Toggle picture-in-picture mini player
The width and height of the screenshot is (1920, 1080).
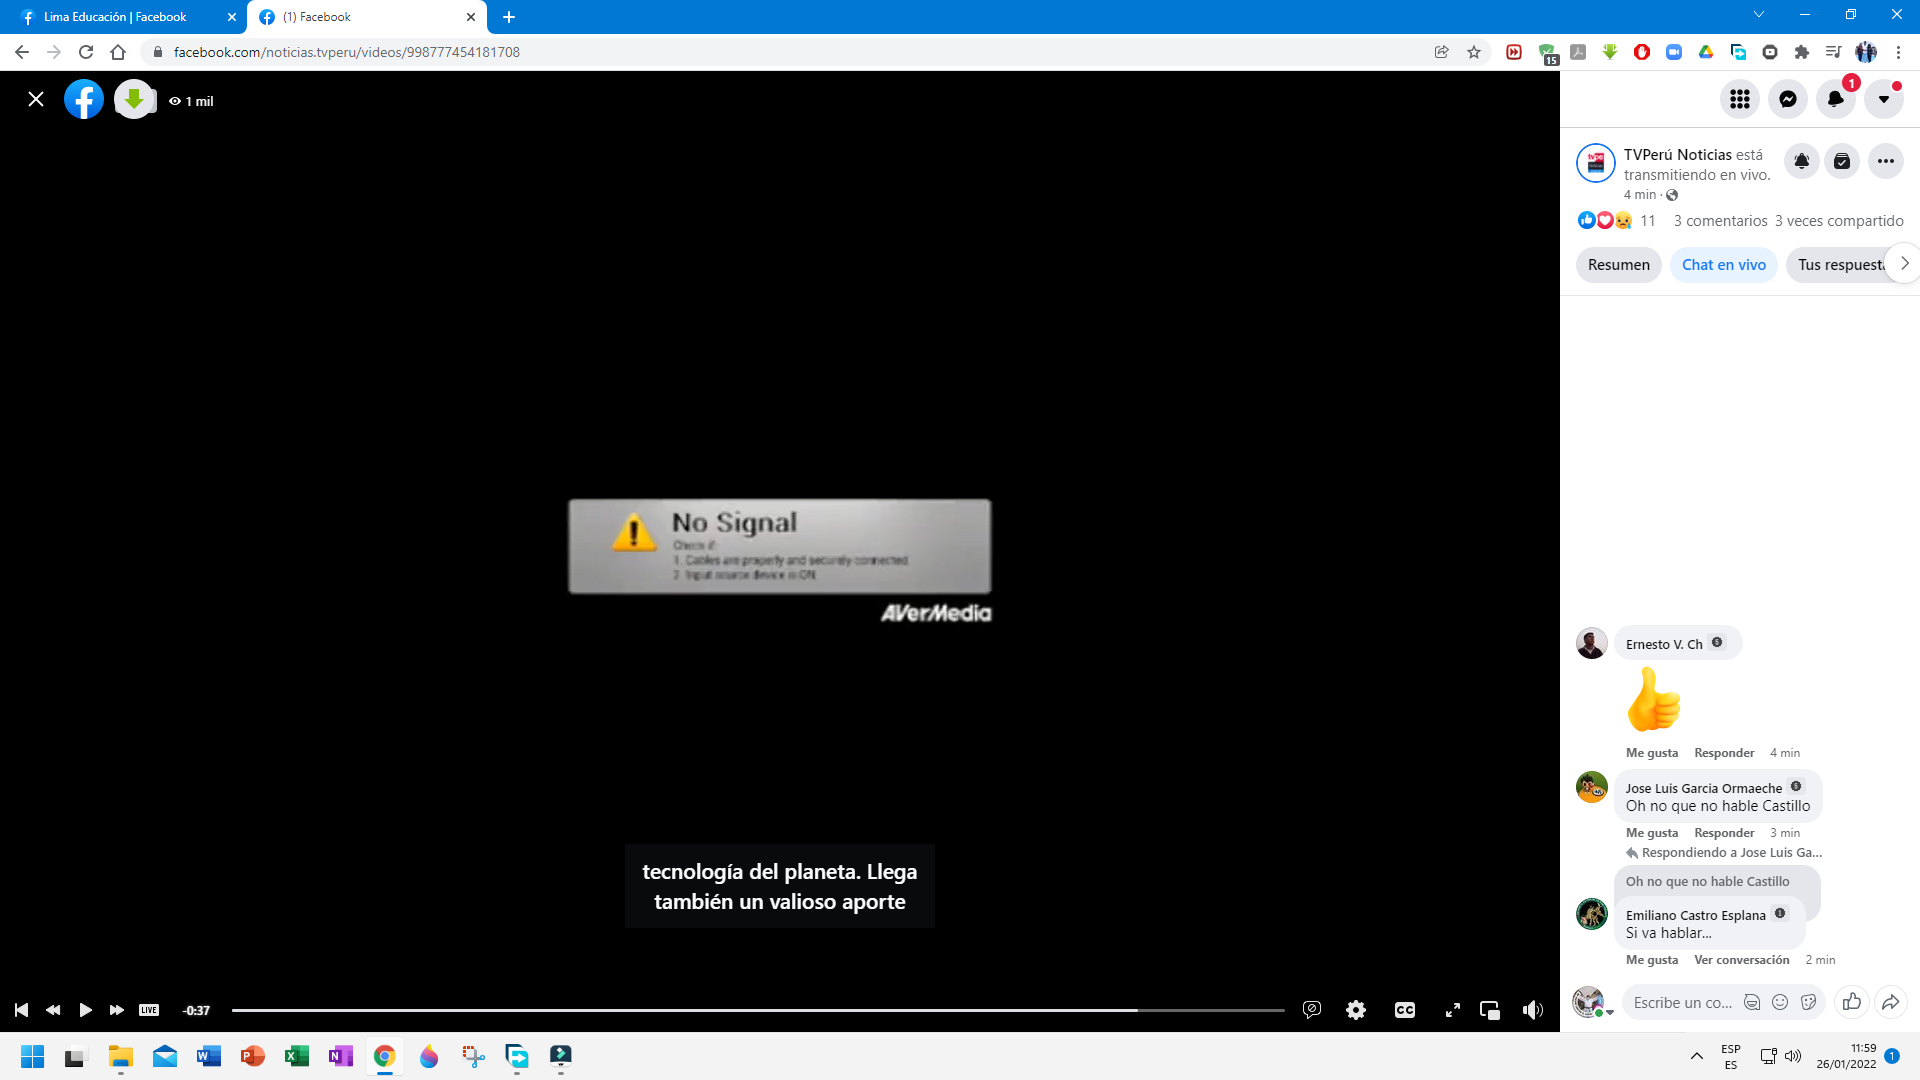[x=1490, y=1010]
